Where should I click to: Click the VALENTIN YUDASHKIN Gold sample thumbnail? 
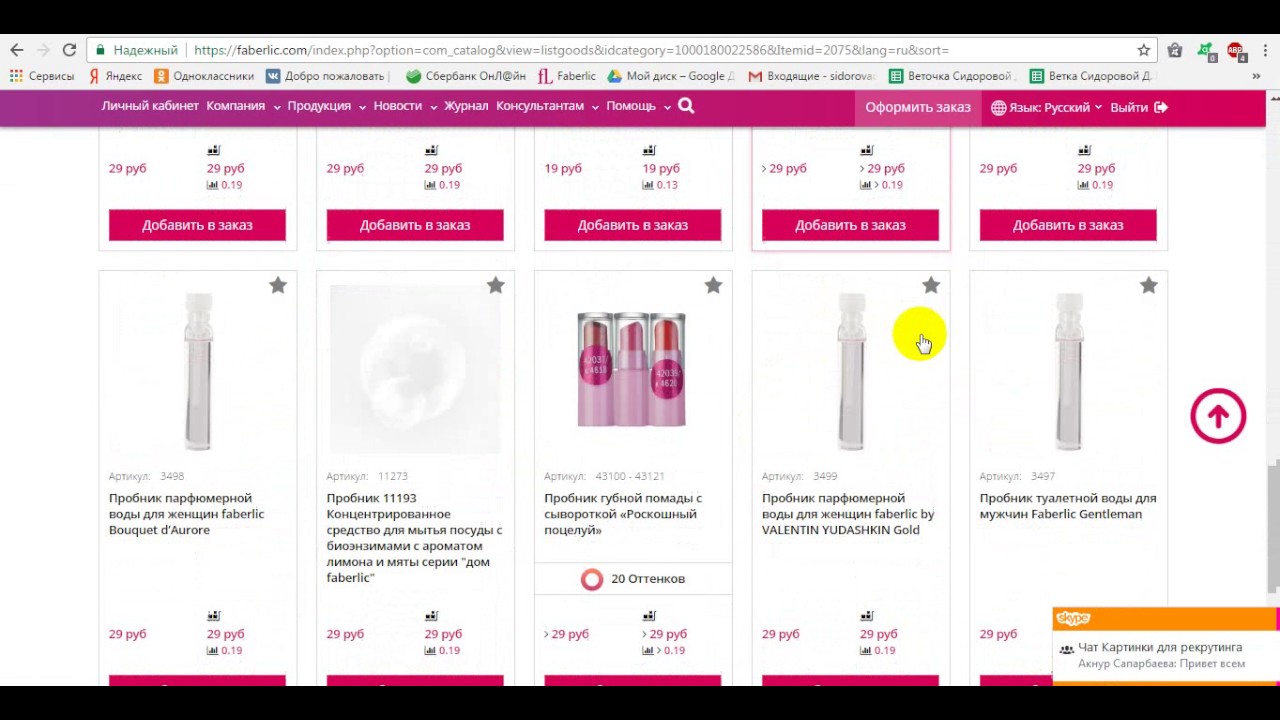[x=851, y=370]
